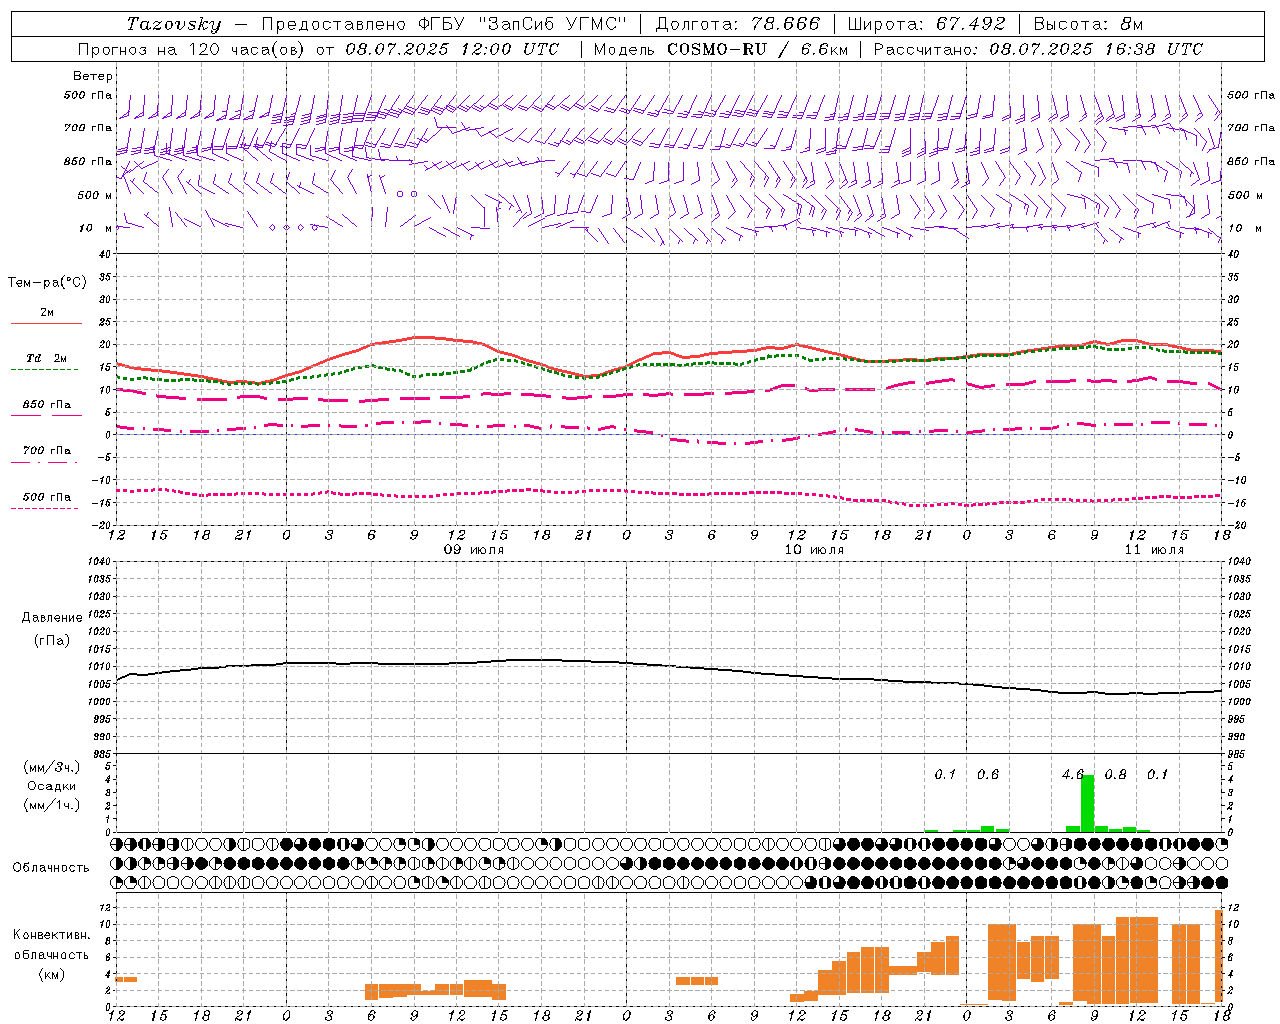Viewport: 1280px width, 1024px height.
Task: Click the 0.8 precipitation amount value
Action: [1115, 775]
